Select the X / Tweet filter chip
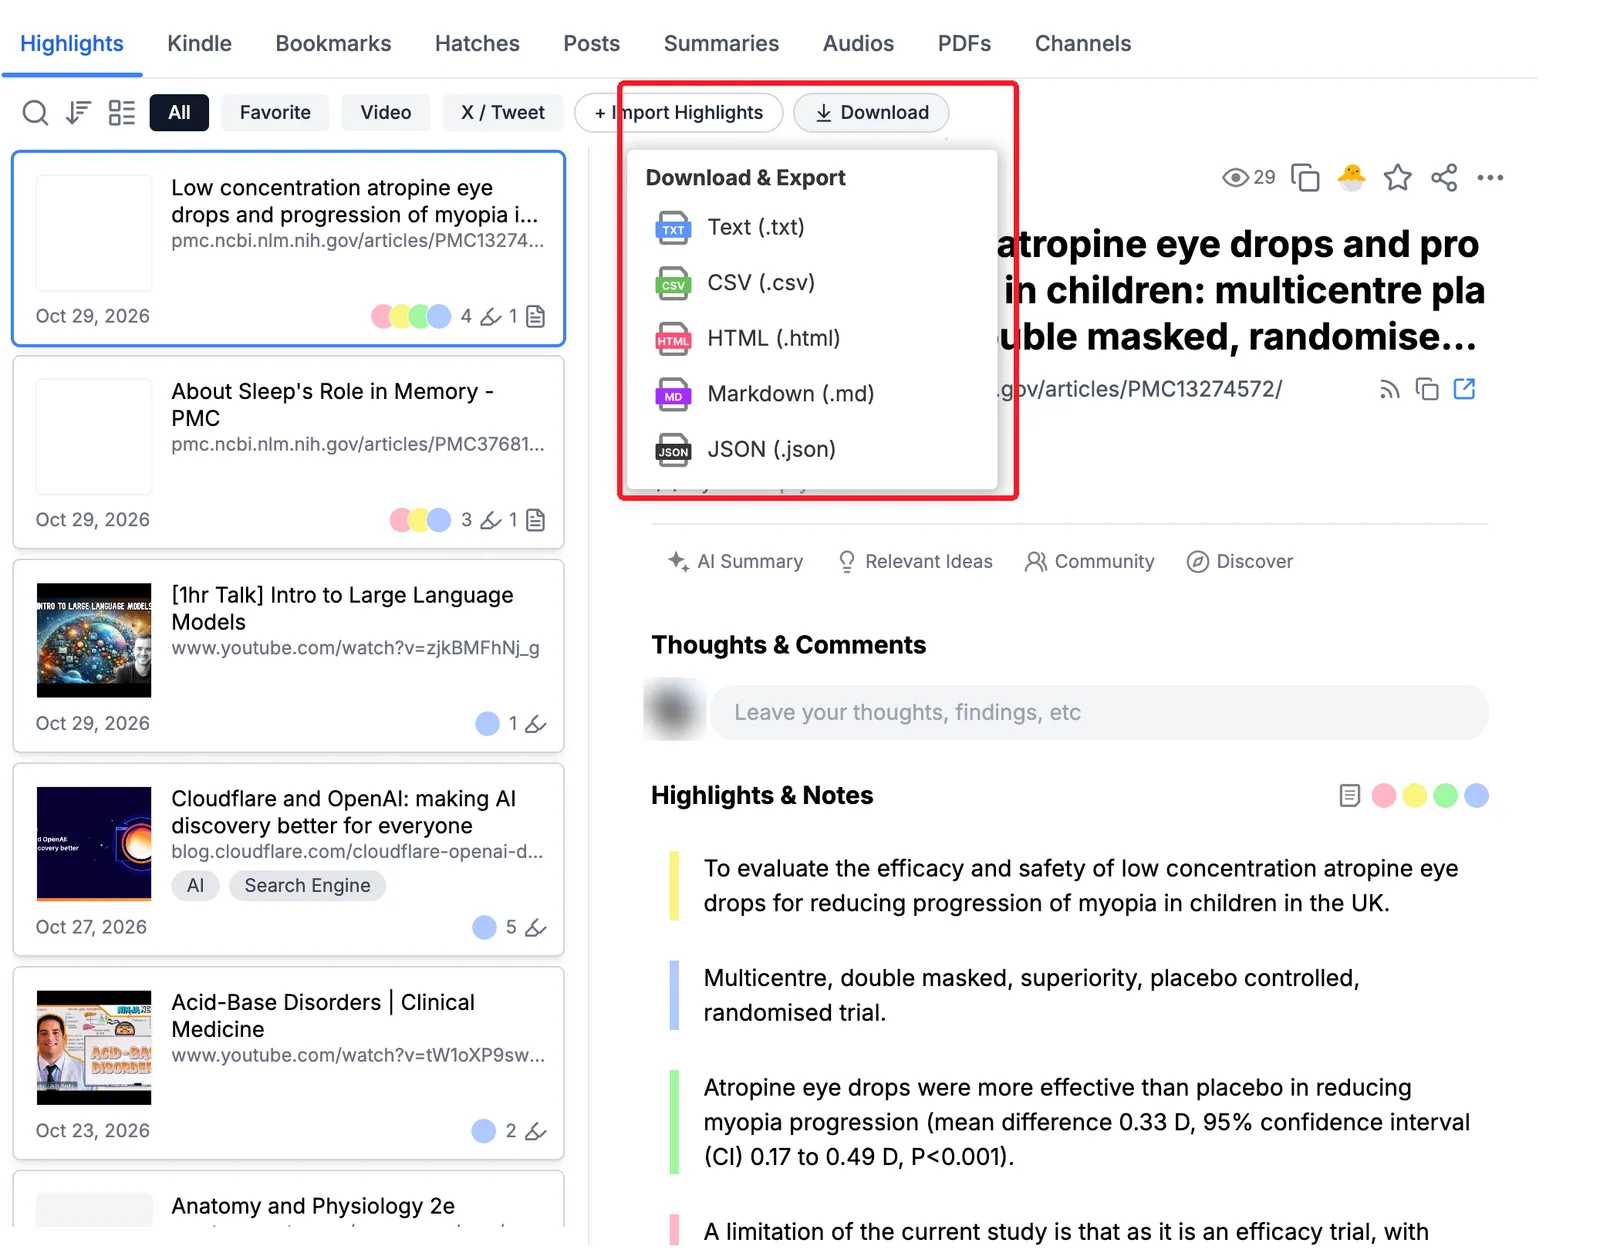The width and height of the screenshot is (1600, 1250). [x=503, y=113]
